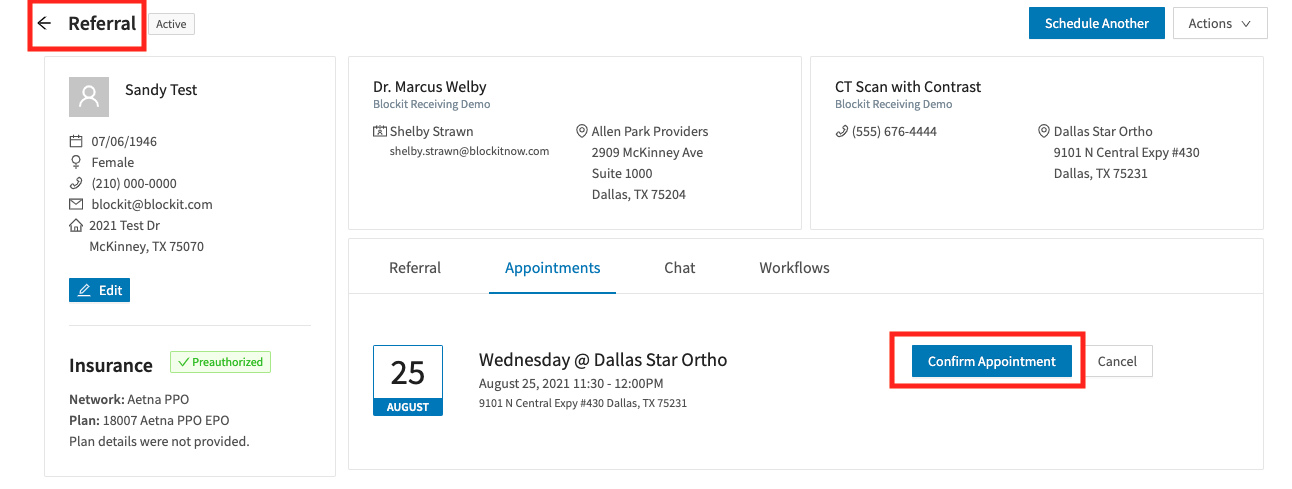Image resolution: width=1292 pixels, height=489 pixels.
Task: Click the Schedule Another button
Action: point(1097,23)
